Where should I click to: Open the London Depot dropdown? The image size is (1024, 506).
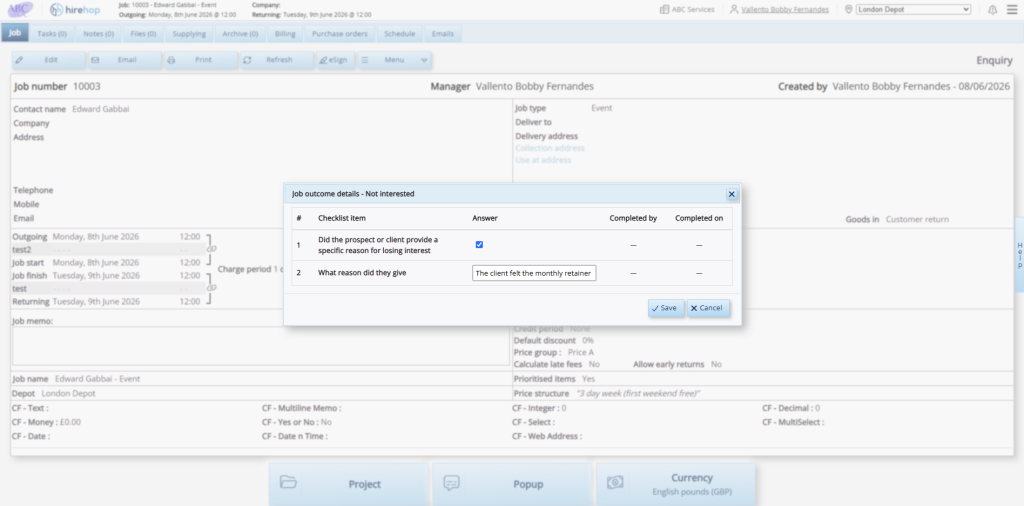(914, 10)
